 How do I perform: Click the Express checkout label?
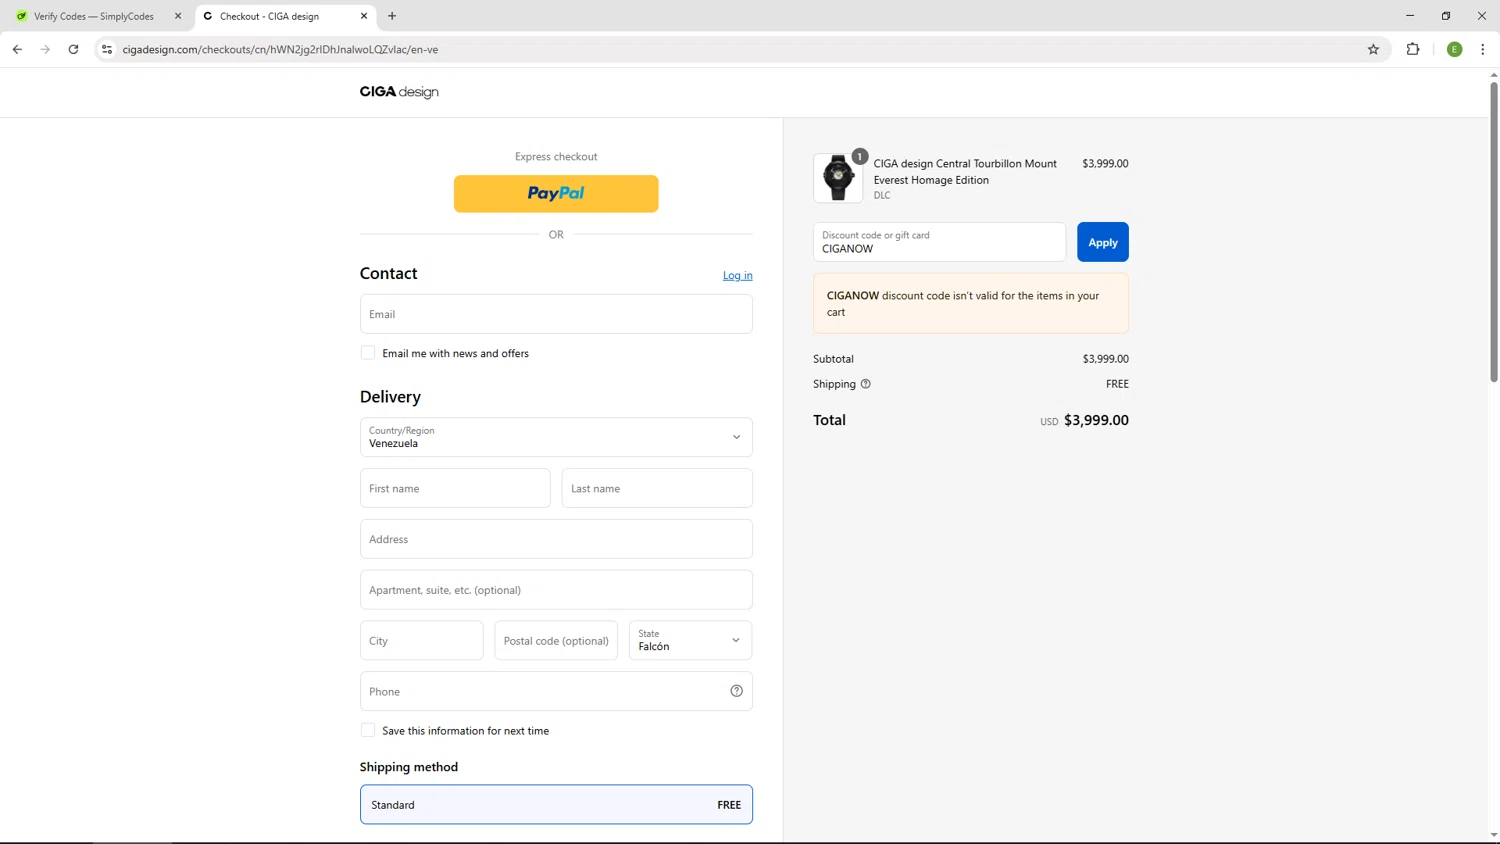[x=556, y=157]
